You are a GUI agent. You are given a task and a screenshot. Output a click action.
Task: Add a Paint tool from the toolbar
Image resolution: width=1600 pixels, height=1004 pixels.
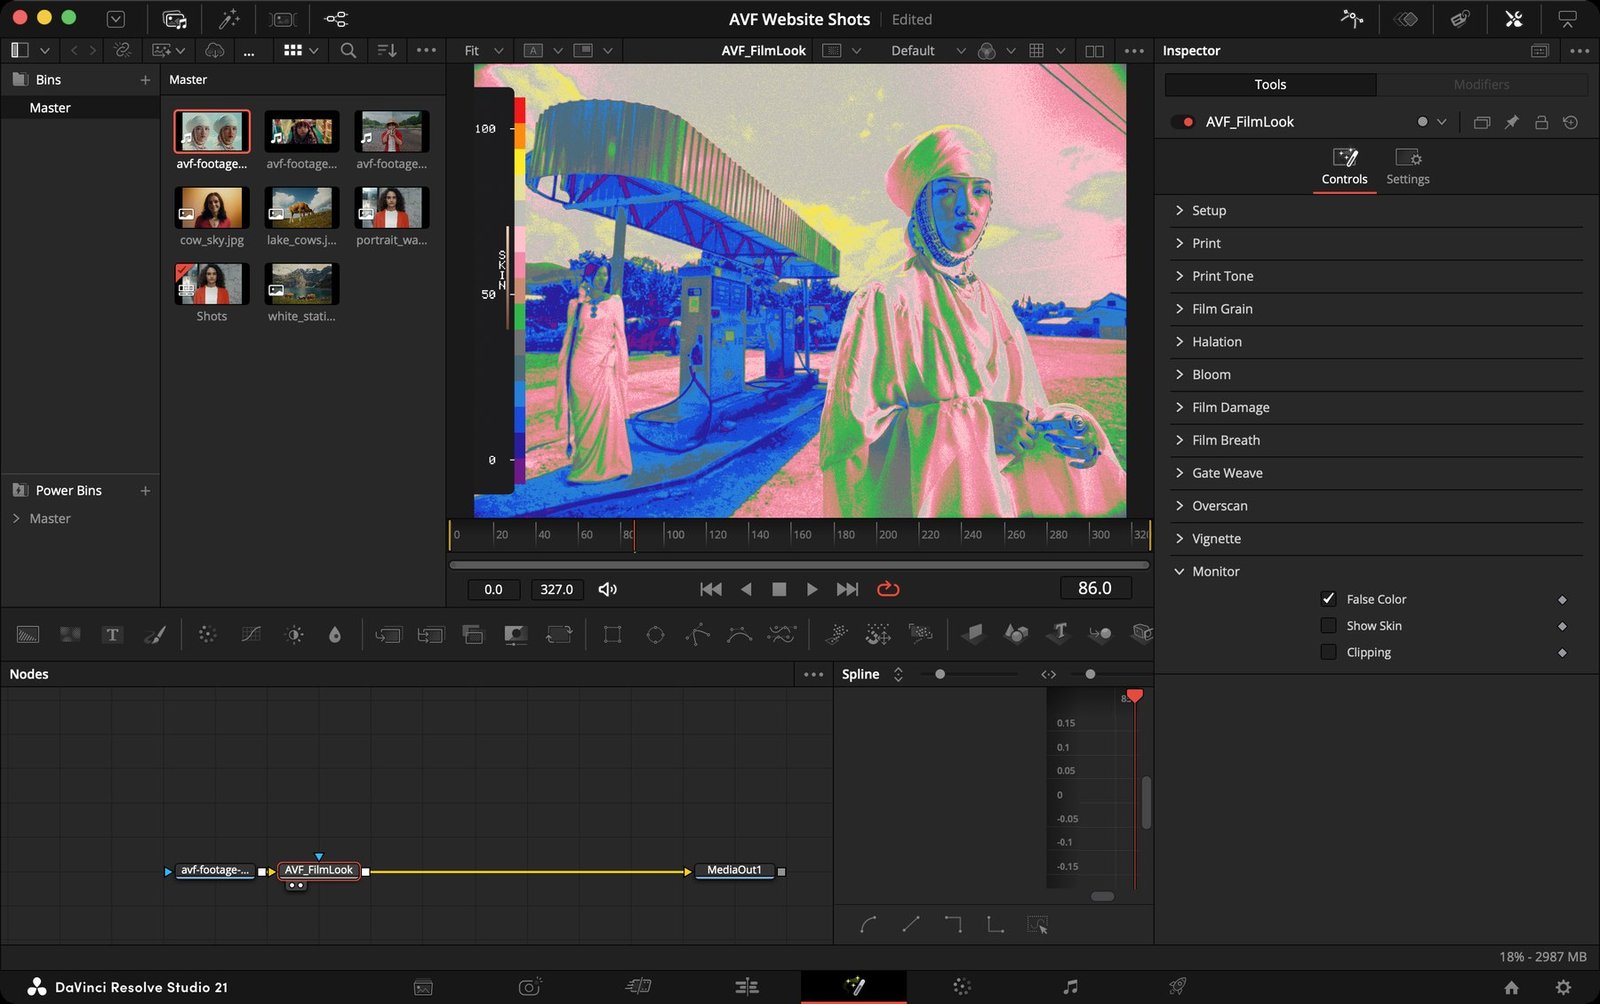click(x=155, y=634)
